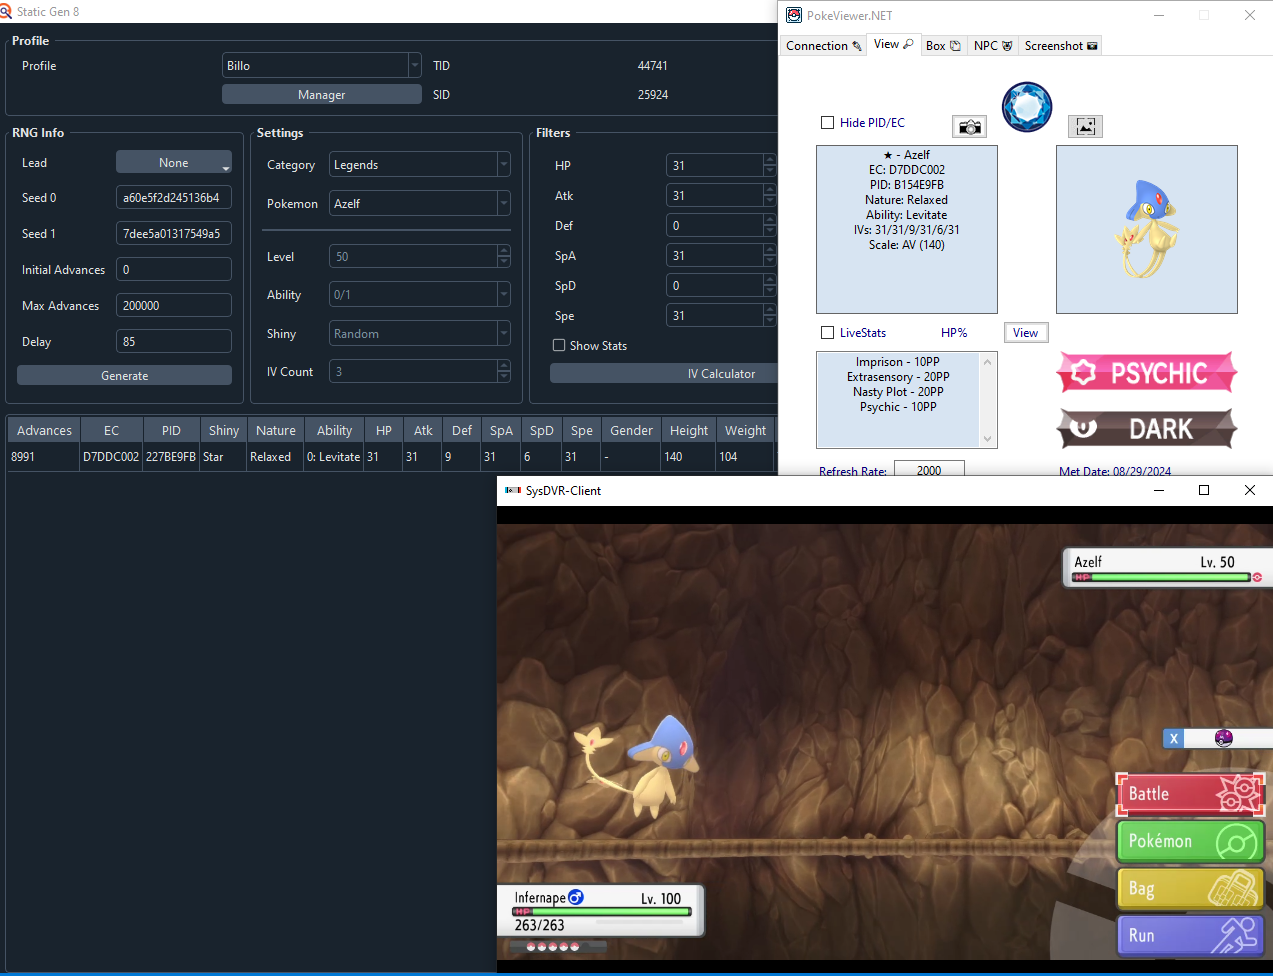The image size is (1273, 976).
Task: Click the Advances column header
Action: pyautogui.click(x=44, y=430)
